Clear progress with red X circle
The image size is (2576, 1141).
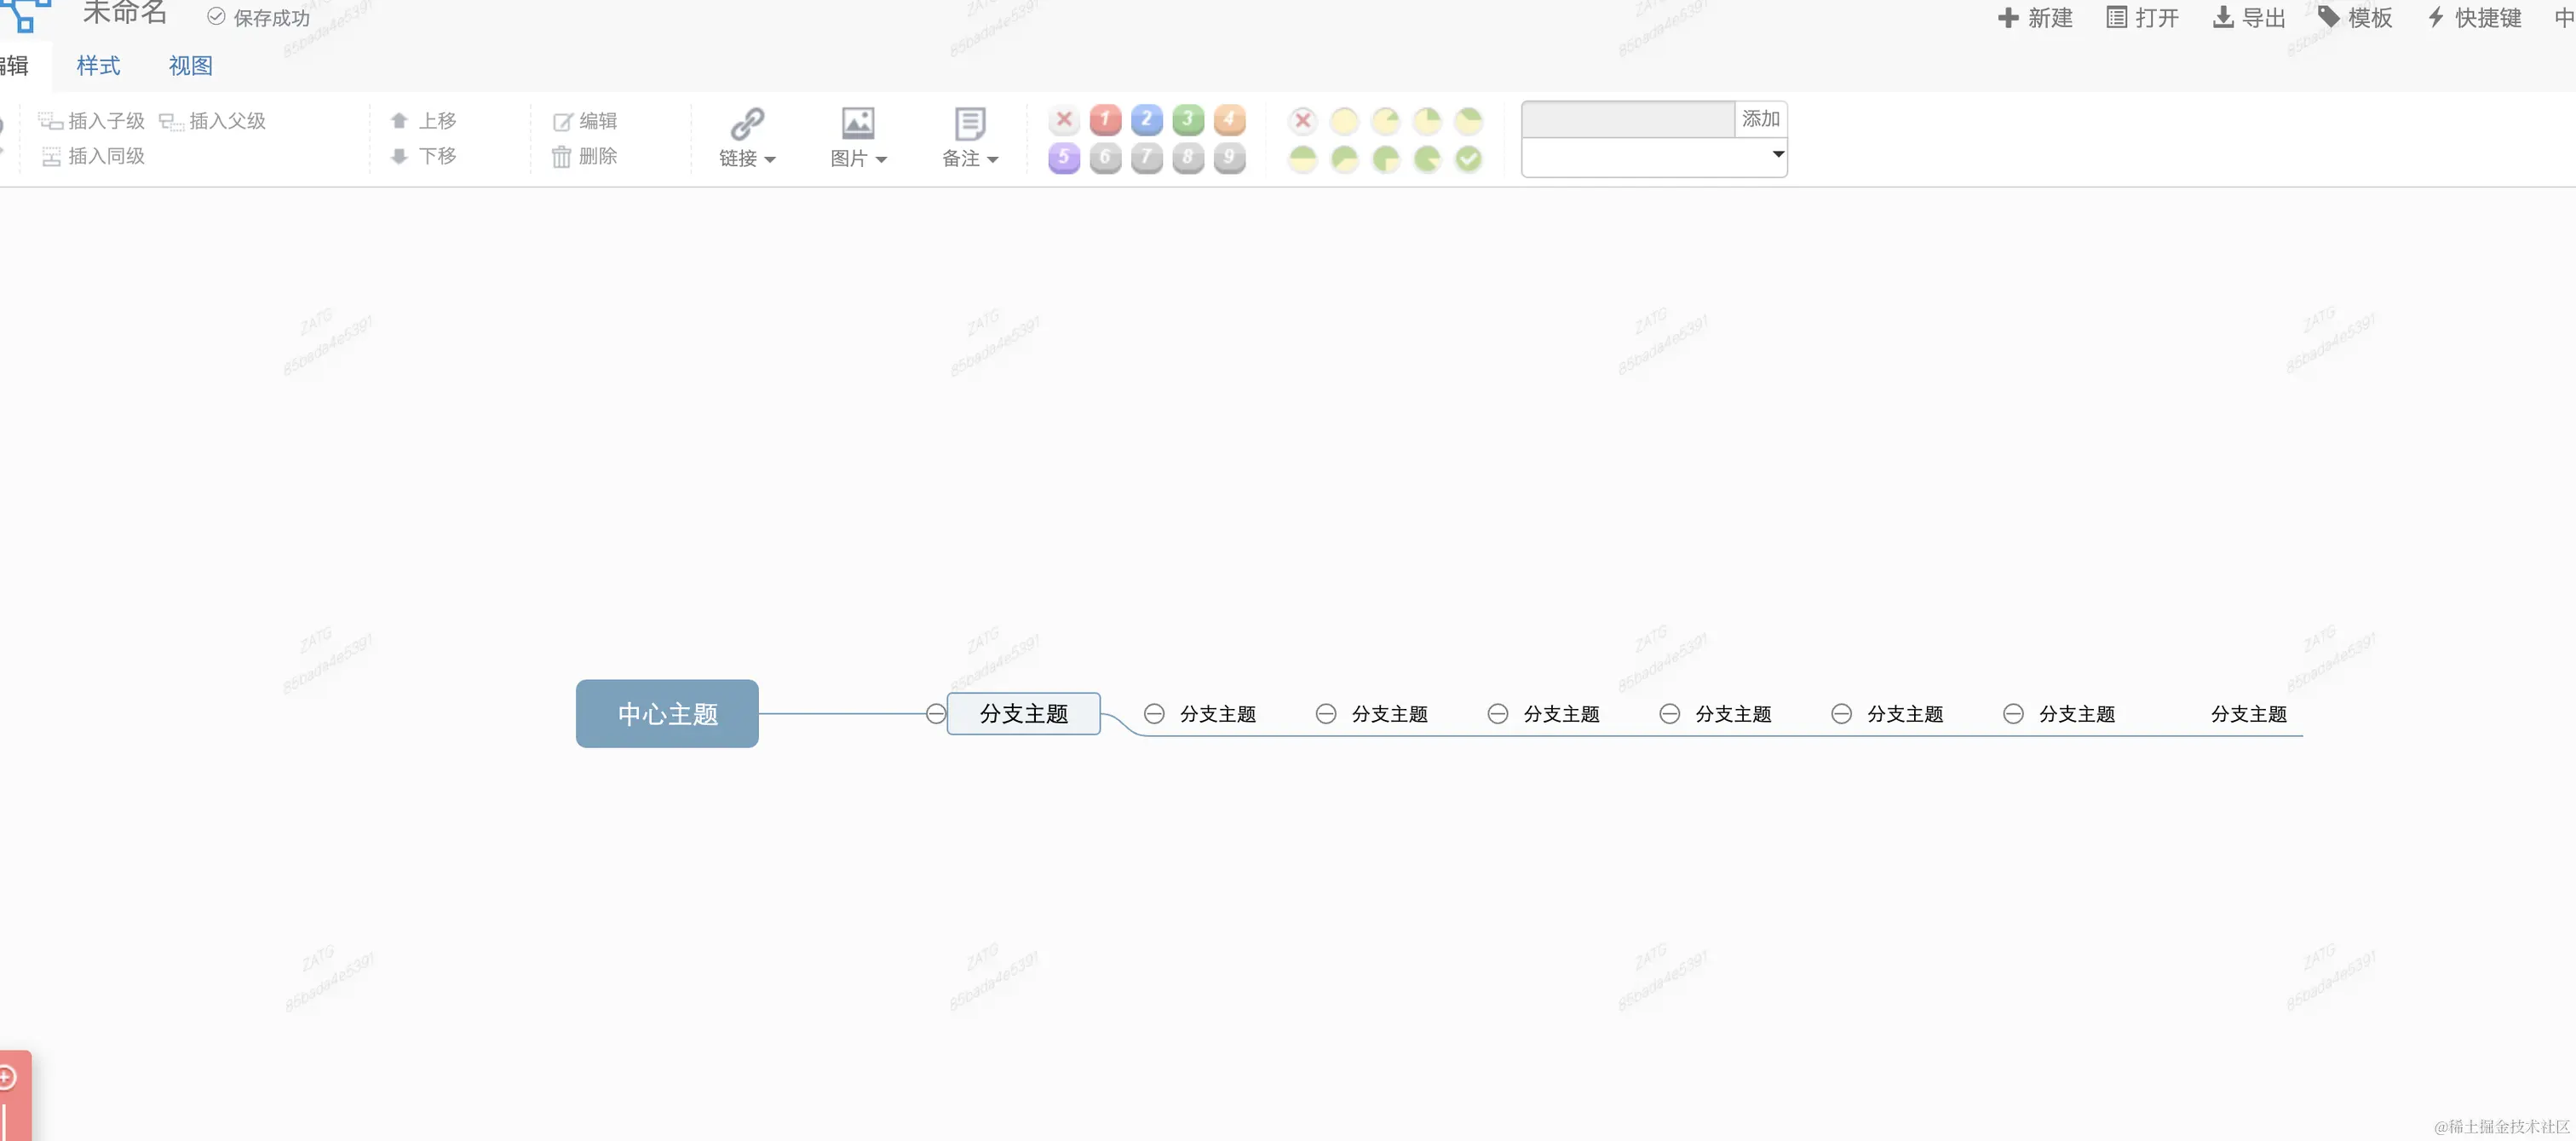1302,121
